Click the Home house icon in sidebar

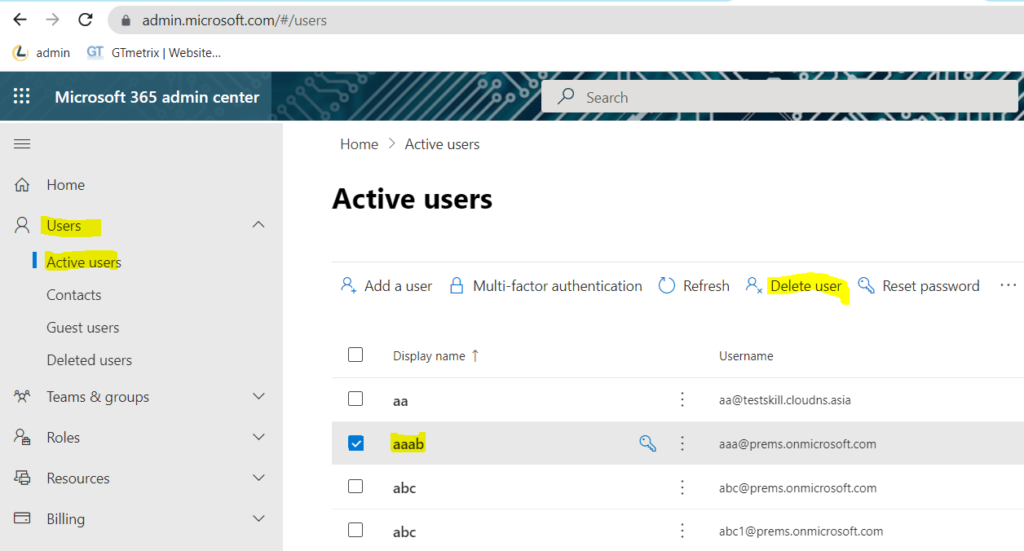click(22, 185)
